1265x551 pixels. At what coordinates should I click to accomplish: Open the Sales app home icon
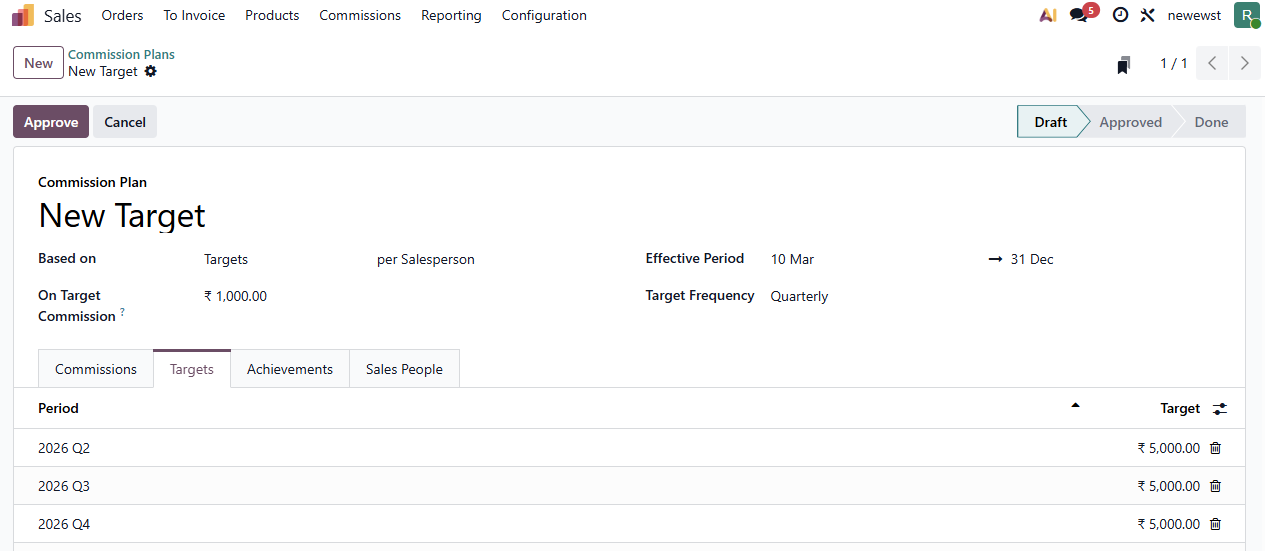pyautogui.click(x=23, y=15)
